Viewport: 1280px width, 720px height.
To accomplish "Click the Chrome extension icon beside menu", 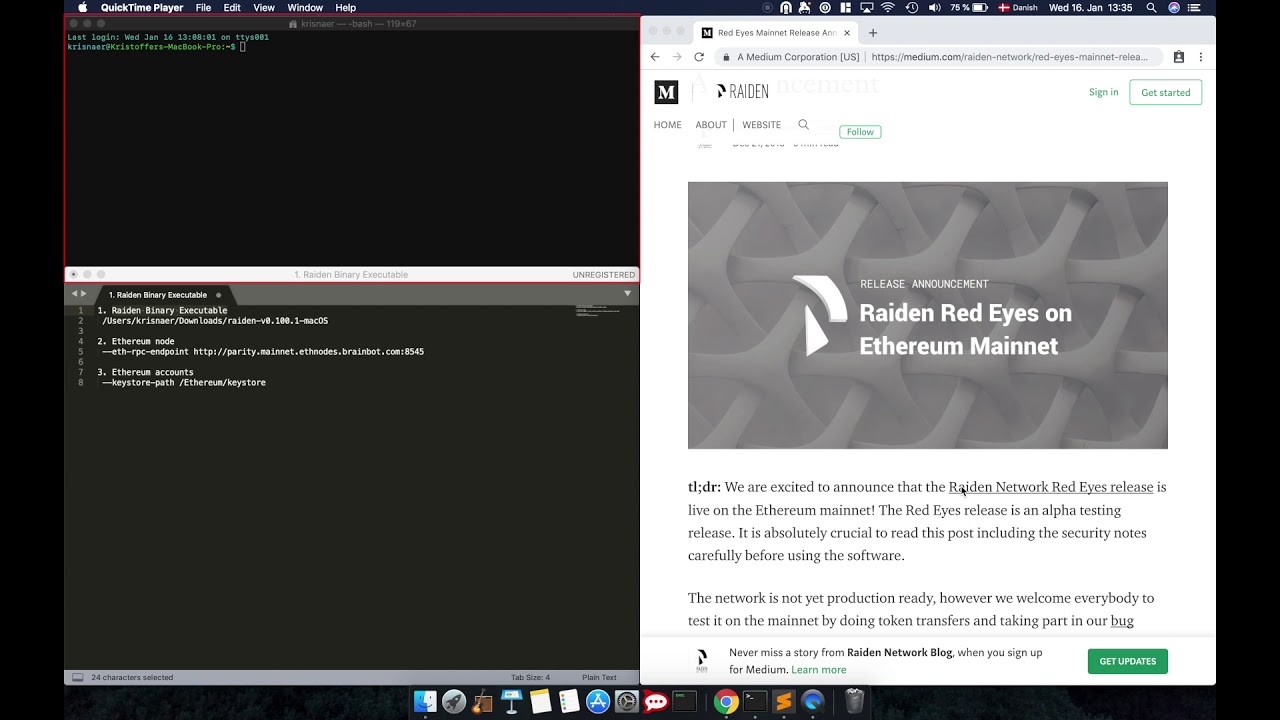I will [x=1179, y=57].
